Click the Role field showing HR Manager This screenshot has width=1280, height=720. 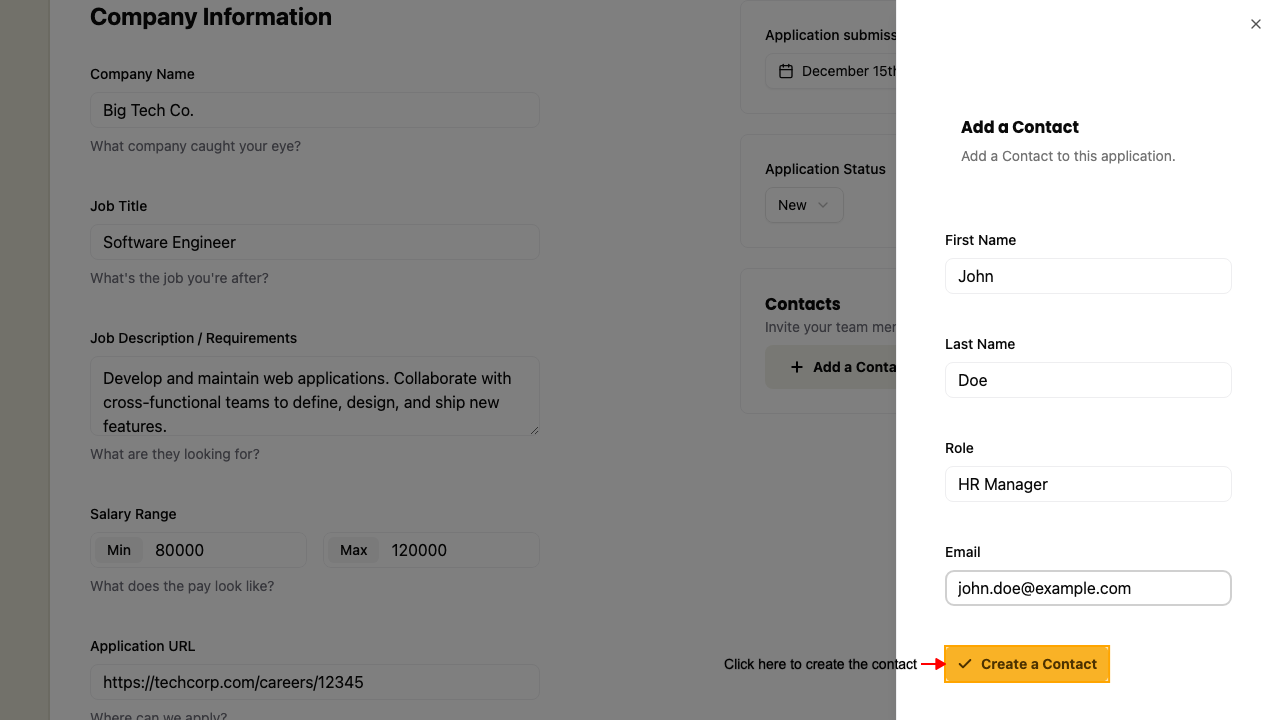[1088, 484]
